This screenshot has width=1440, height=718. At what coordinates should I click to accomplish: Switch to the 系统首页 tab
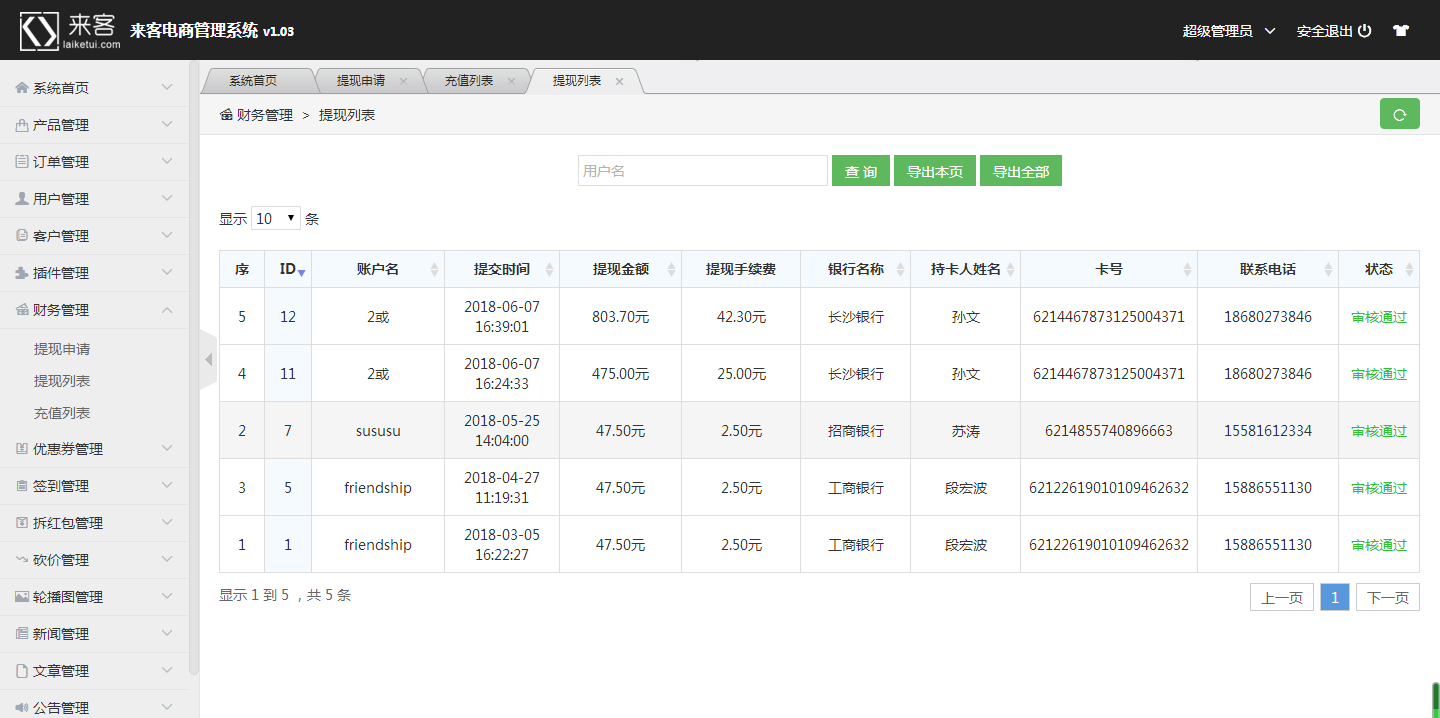point(253,81)
